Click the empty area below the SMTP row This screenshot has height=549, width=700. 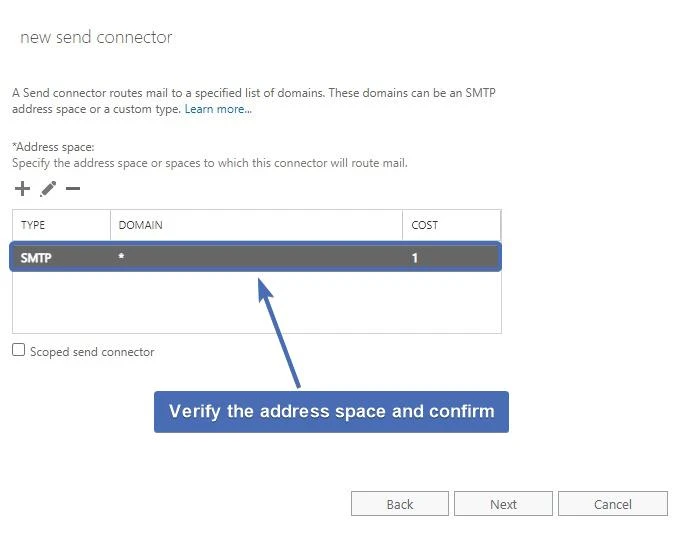pyautogui.click(x=256, y=302)
